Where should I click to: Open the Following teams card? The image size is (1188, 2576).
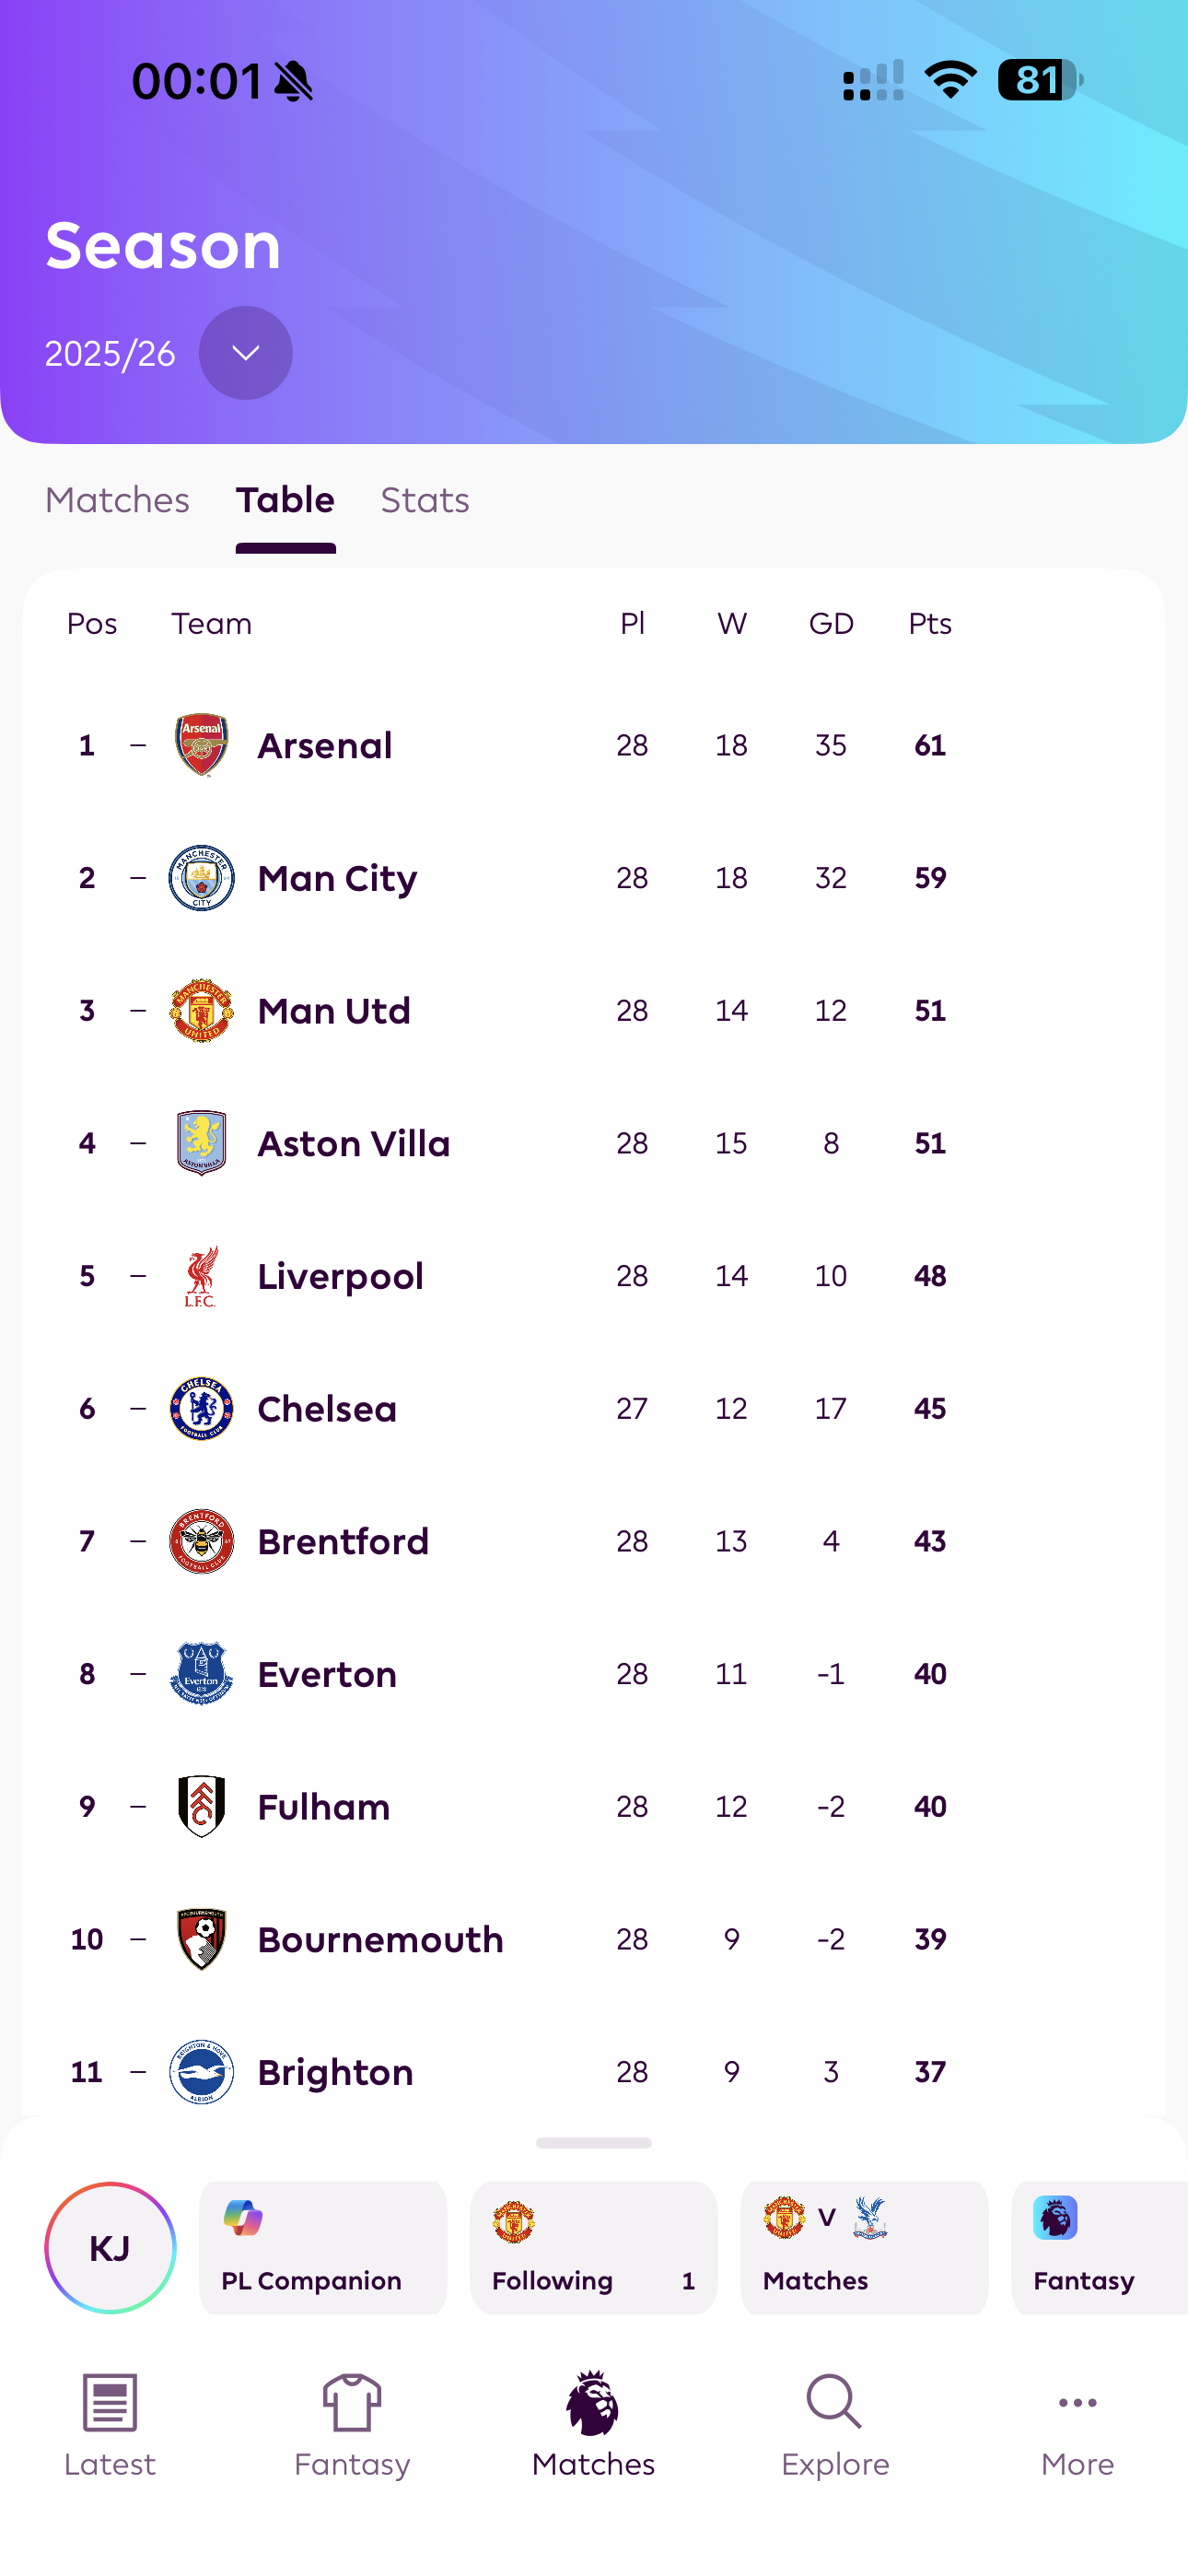click(593, 2247)
